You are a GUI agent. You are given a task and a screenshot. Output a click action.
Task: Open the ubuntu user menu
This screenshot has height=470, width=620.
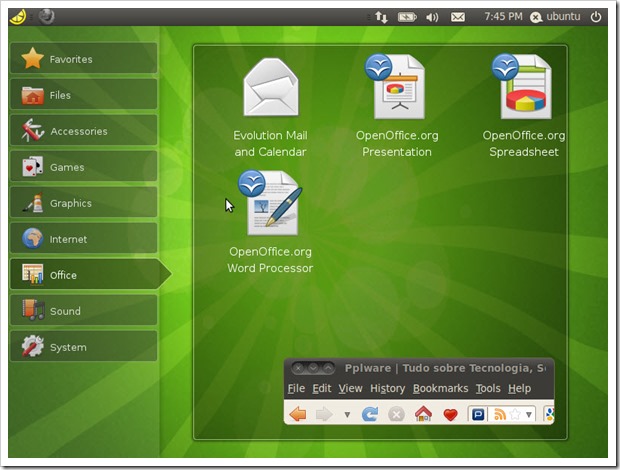(556, 17)
